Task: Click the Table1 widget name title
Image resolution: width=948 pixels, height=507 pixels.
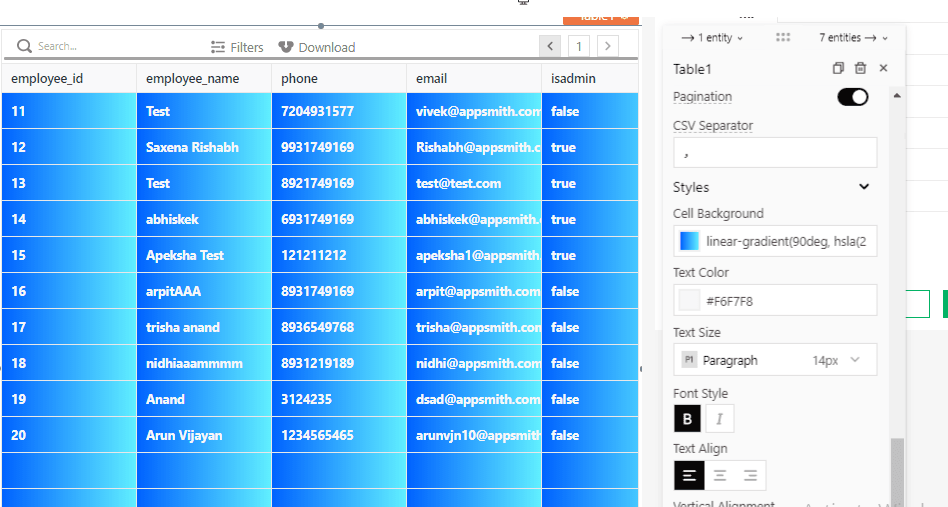Action: tap(692, 69)
